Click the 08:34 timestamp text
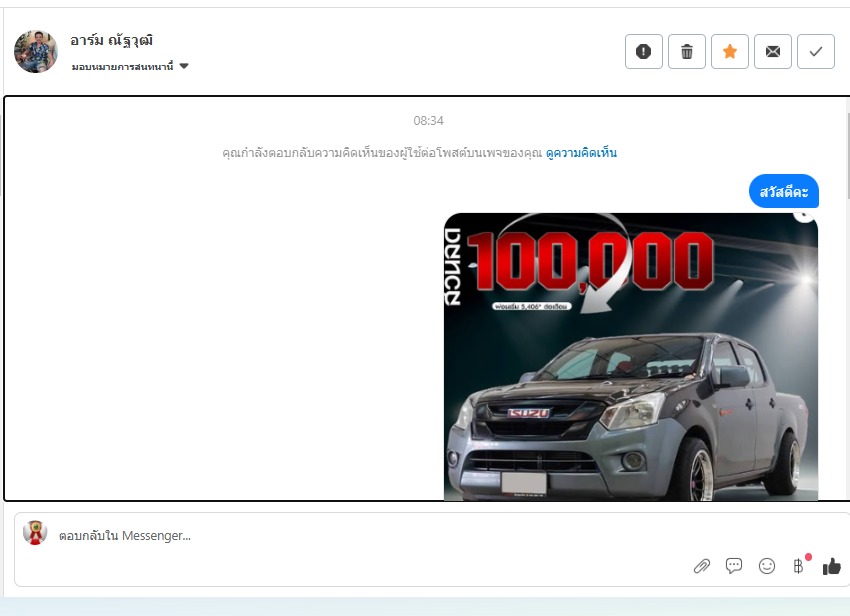Image resolution: width=850 pixels, height=616 pixels. point(428,120)
